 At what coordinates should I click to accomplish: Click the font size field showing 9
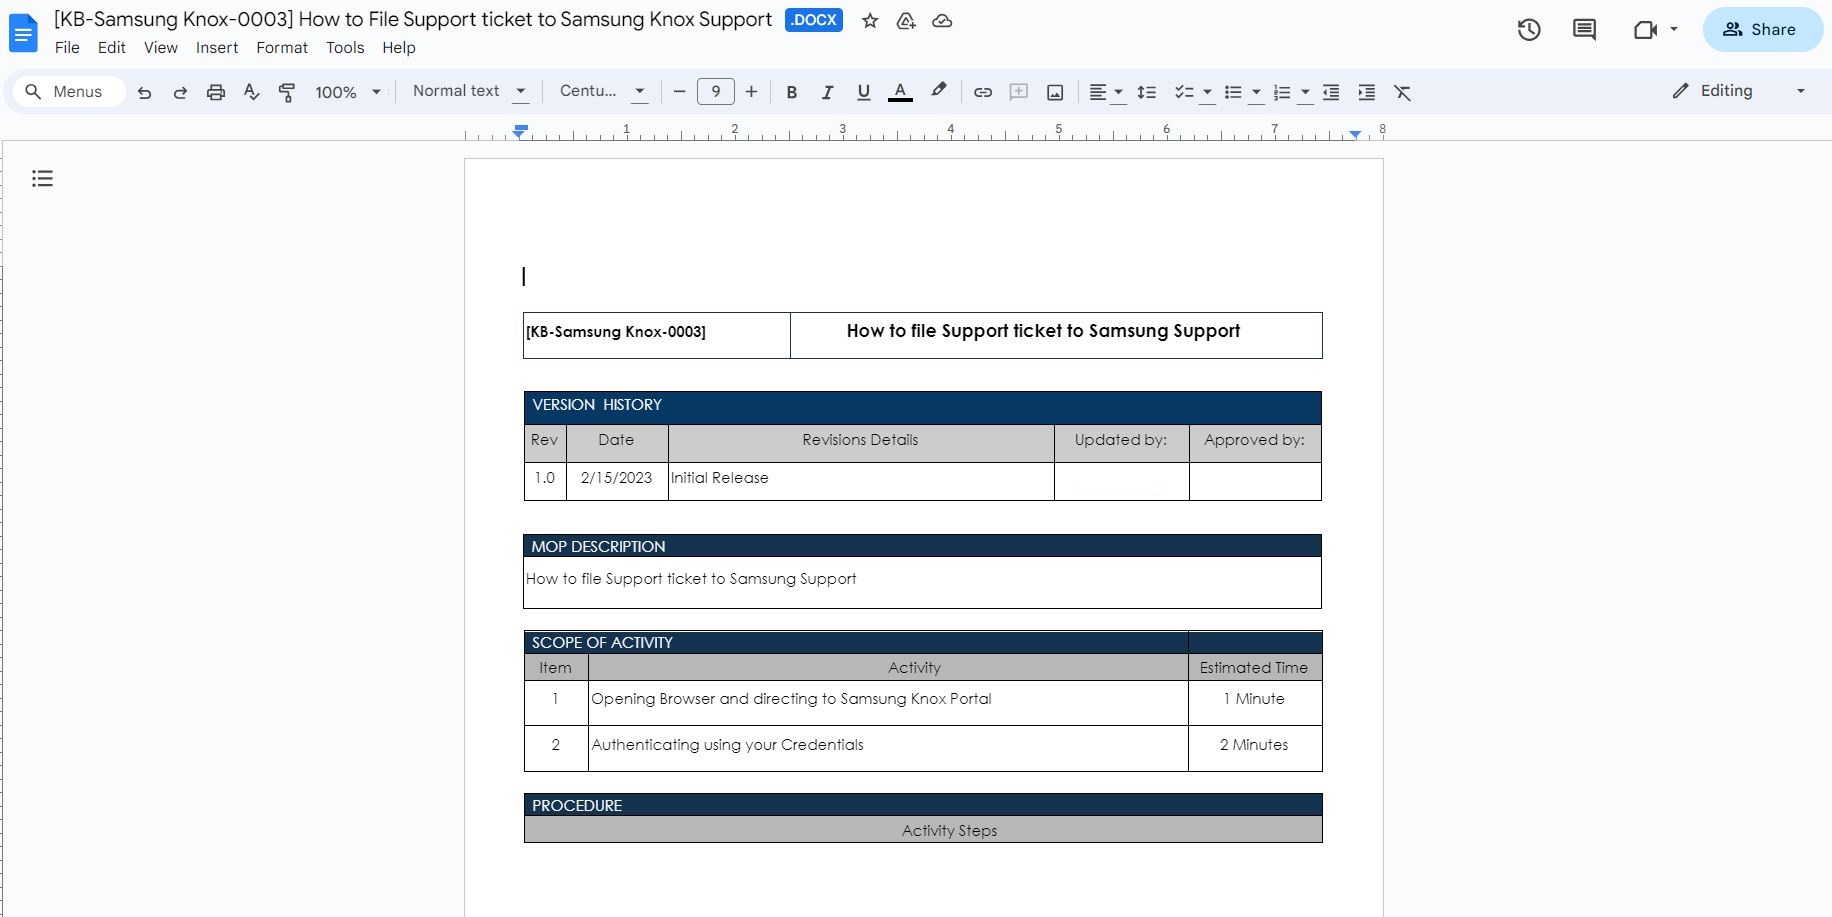(x=716, y=92)
